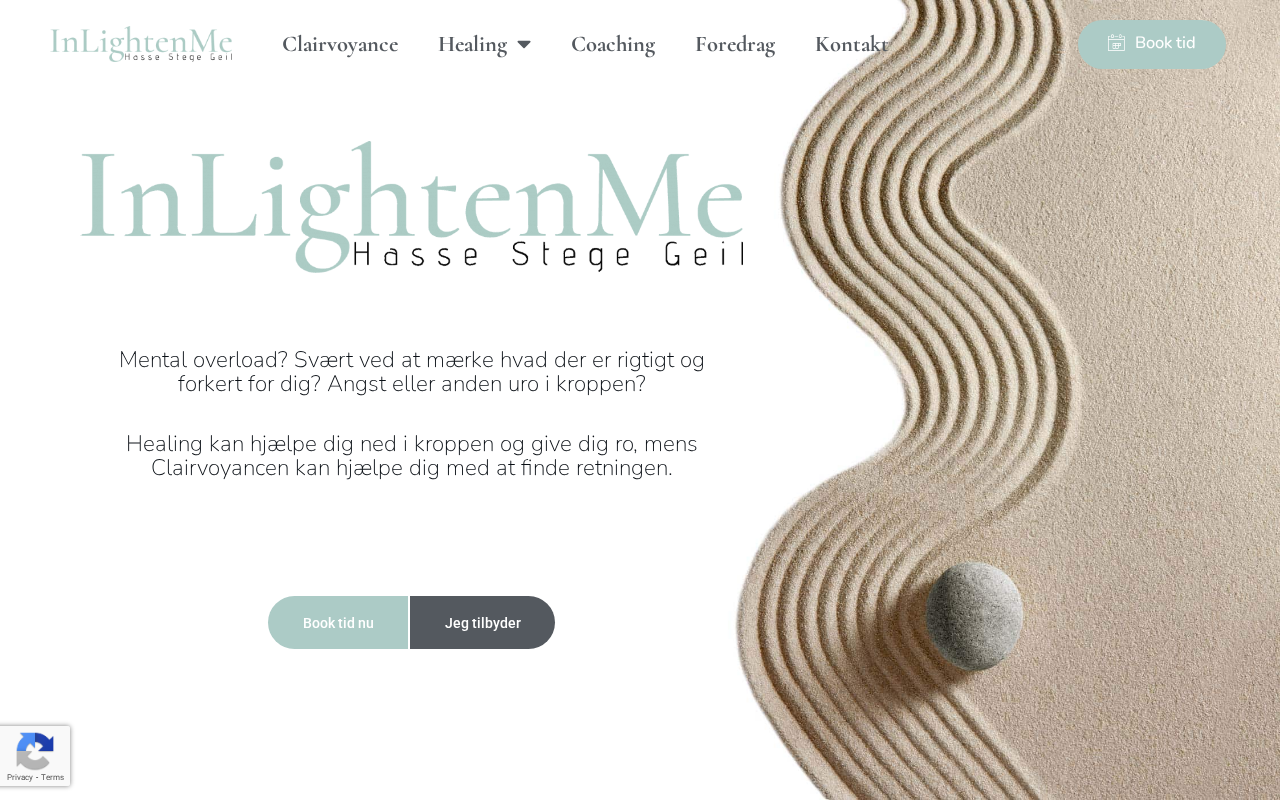Click the calendar icon in Book tid
The height and width of the screenshot is (800, 1280).
pos(1117,43)
